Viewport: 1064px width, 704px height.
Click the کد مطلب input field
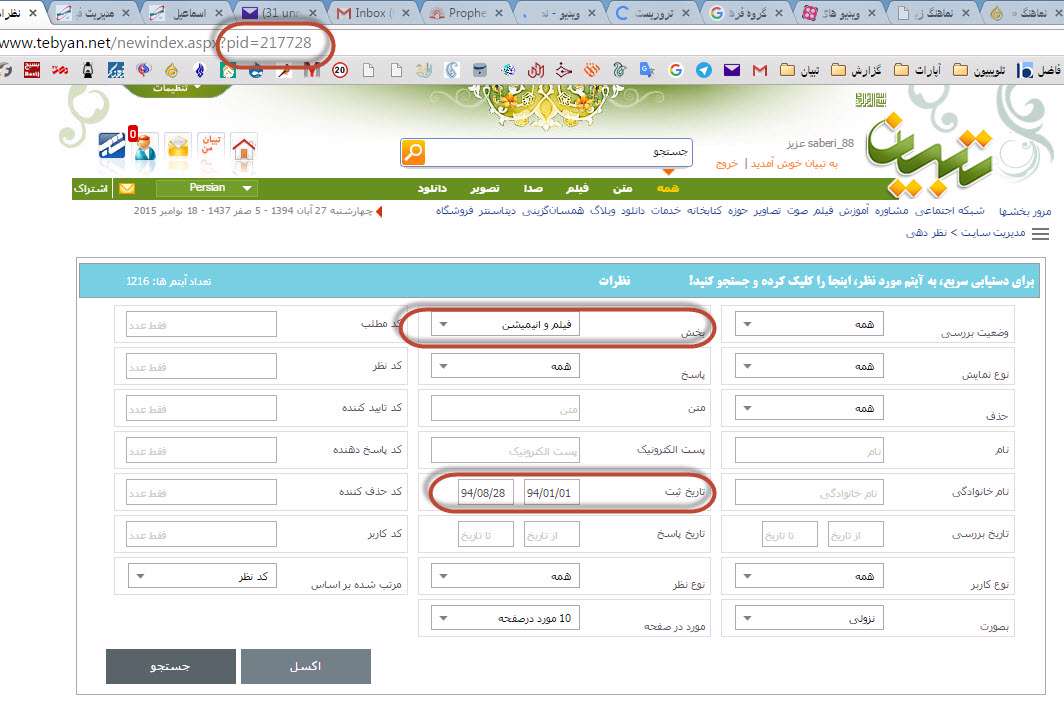pyautogui.click(x=201, y=325)
